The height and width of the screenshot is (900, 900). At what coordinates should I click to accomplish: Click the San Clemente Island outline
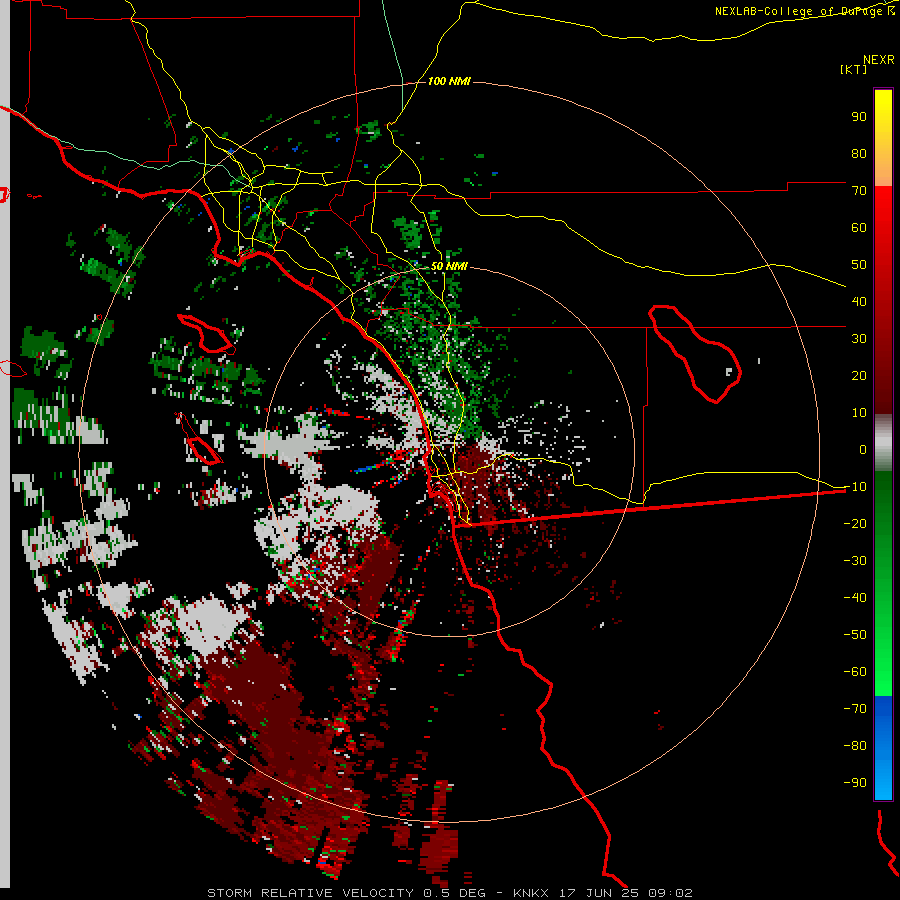[199, 439]
